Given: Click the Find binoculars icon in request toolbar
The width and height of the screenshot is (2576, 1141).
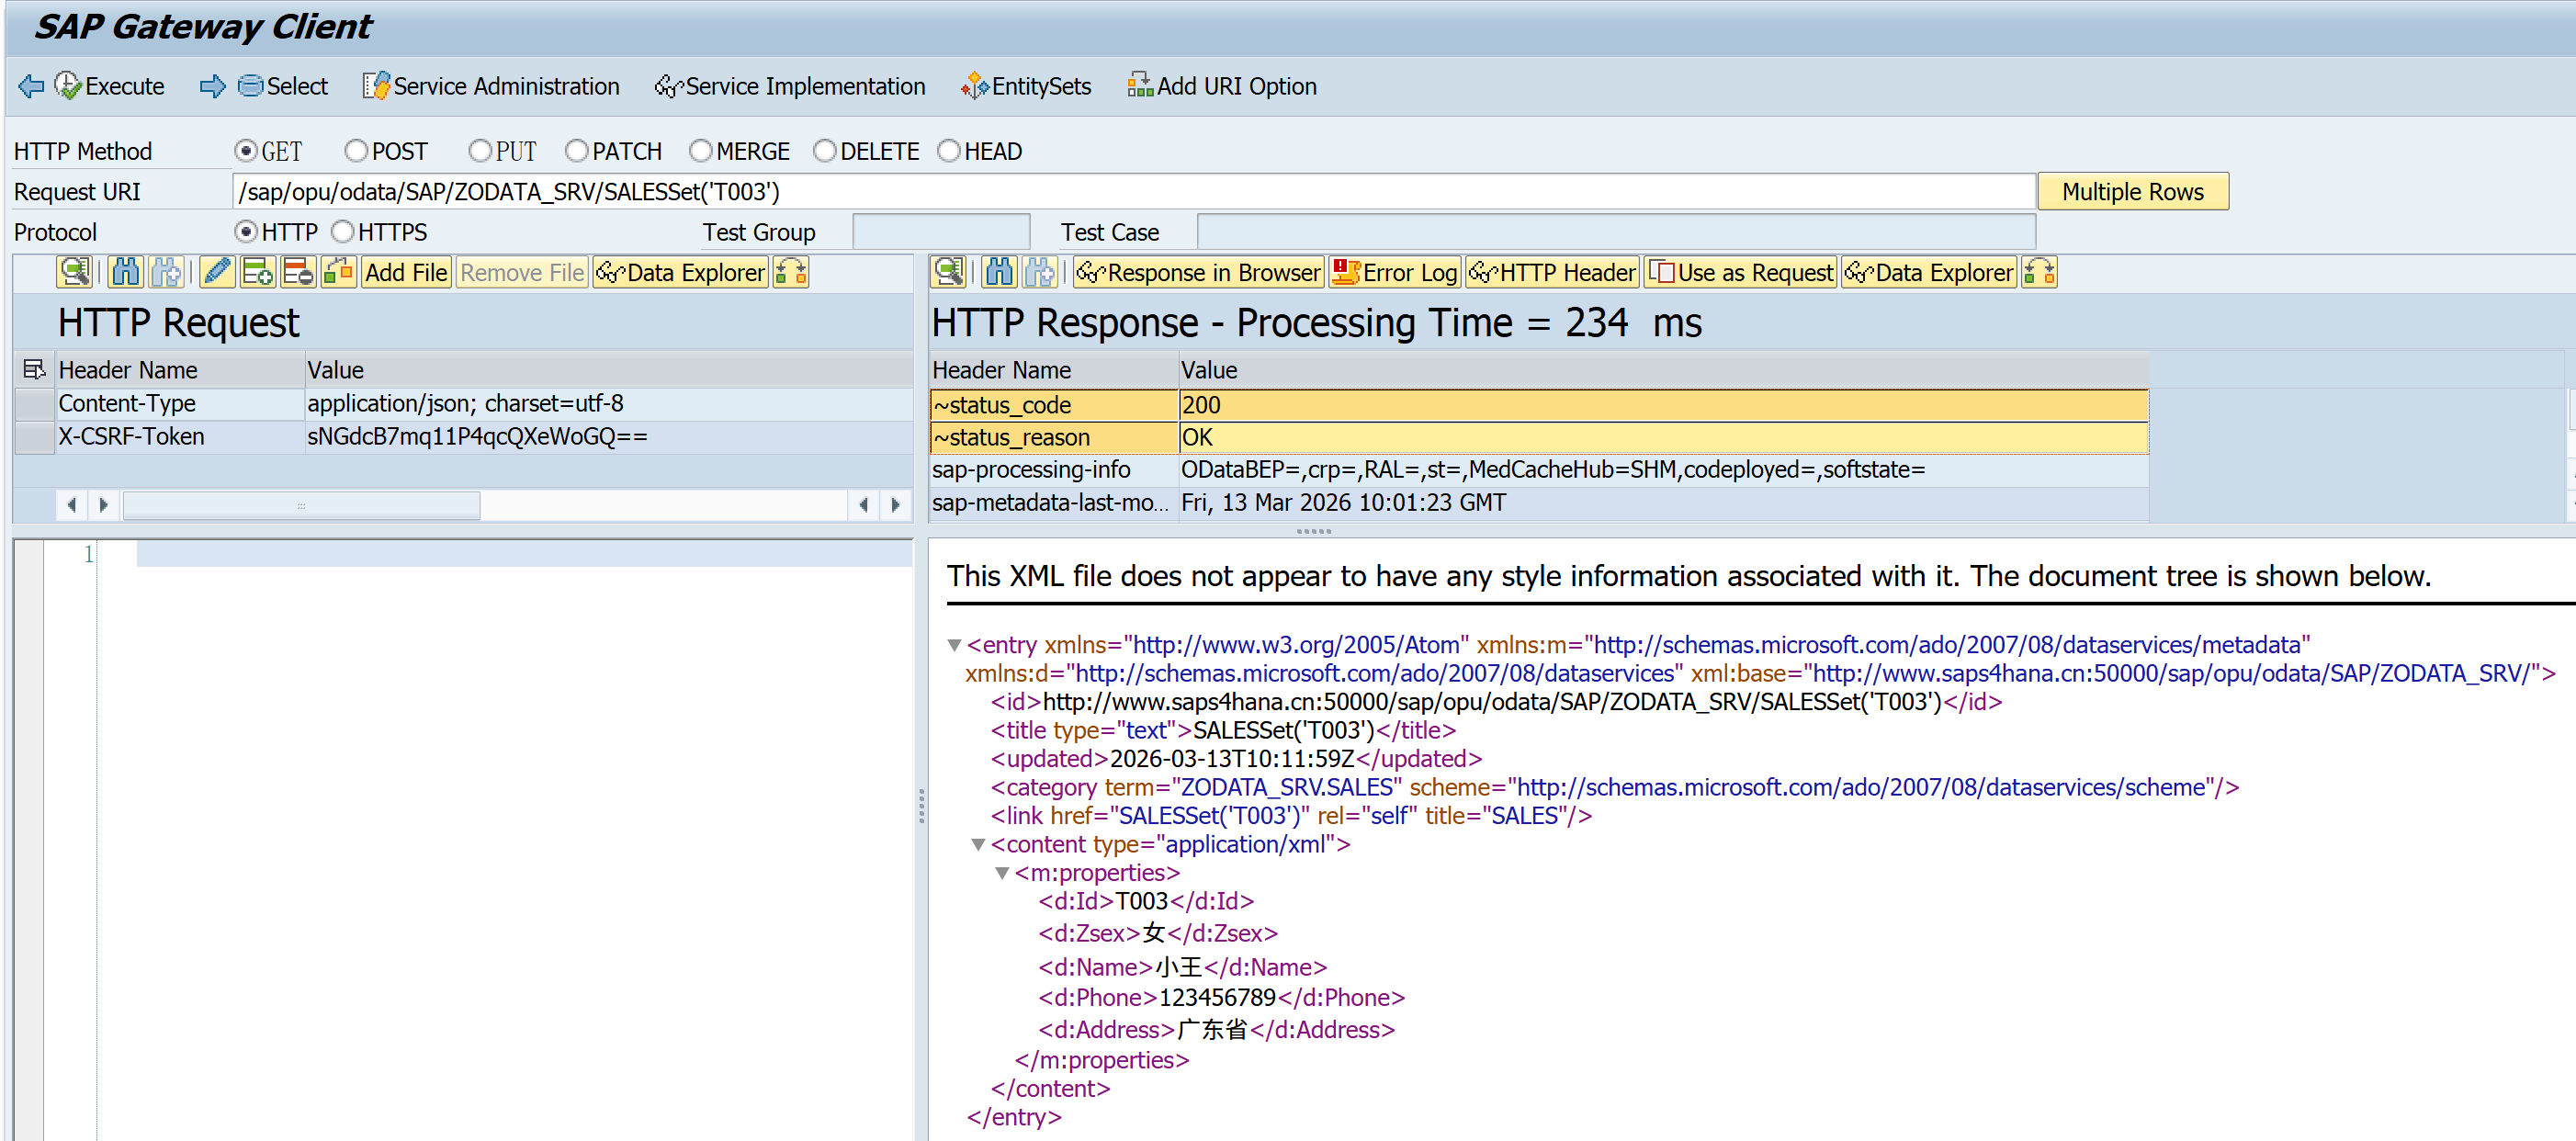Looking at the screenshot, I should click(125, 272).
